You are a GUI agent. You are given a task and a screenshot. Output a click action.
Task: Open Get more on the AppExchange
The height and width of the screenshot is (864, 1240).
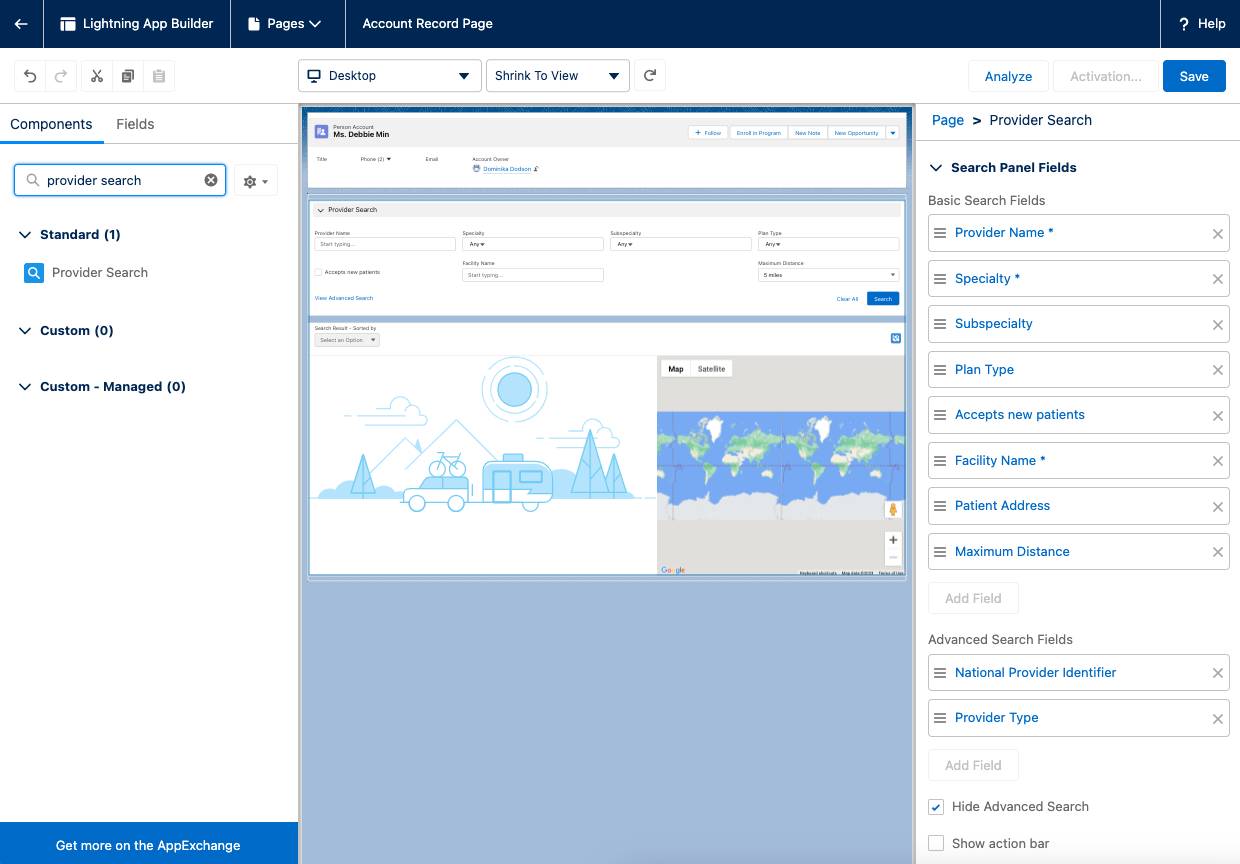[148, 845]
